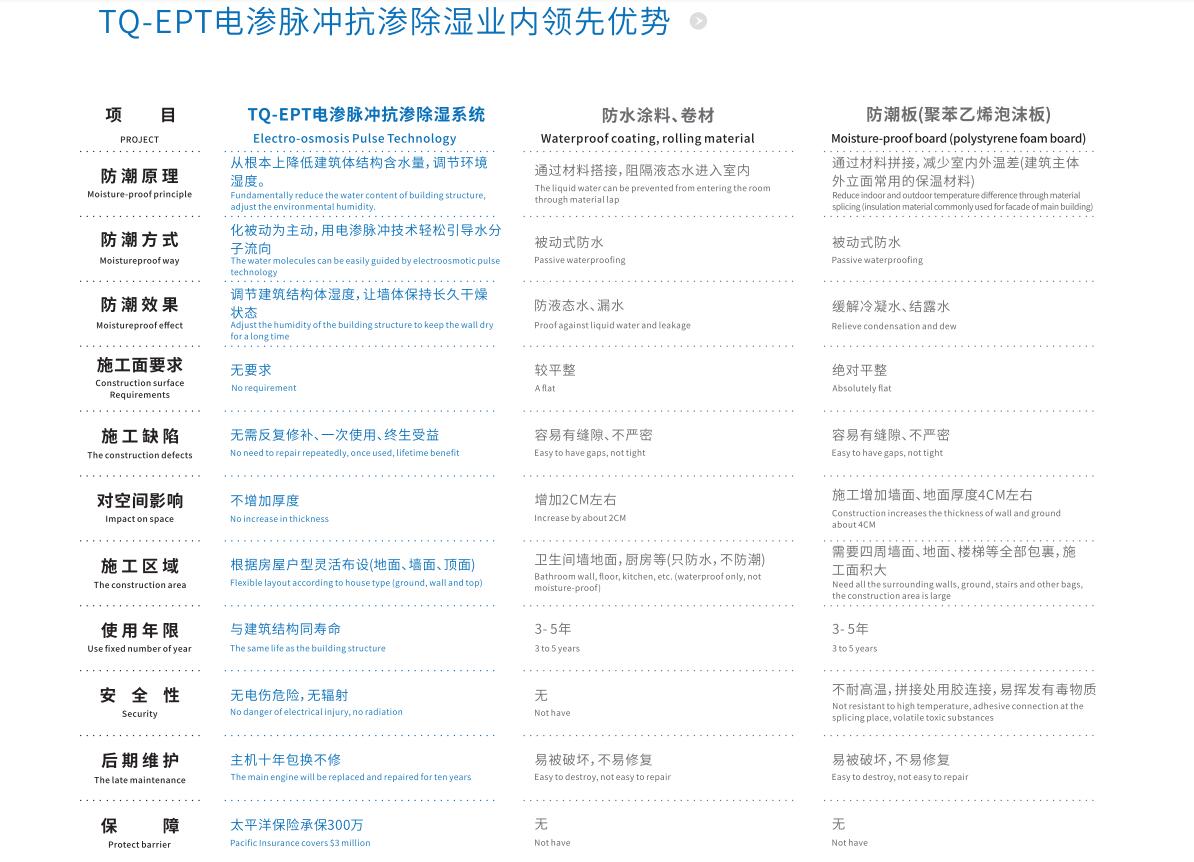Click blue cell '不增加厚度'
This screenshot has height=862, width=1194.
click(x=265, y=500)
